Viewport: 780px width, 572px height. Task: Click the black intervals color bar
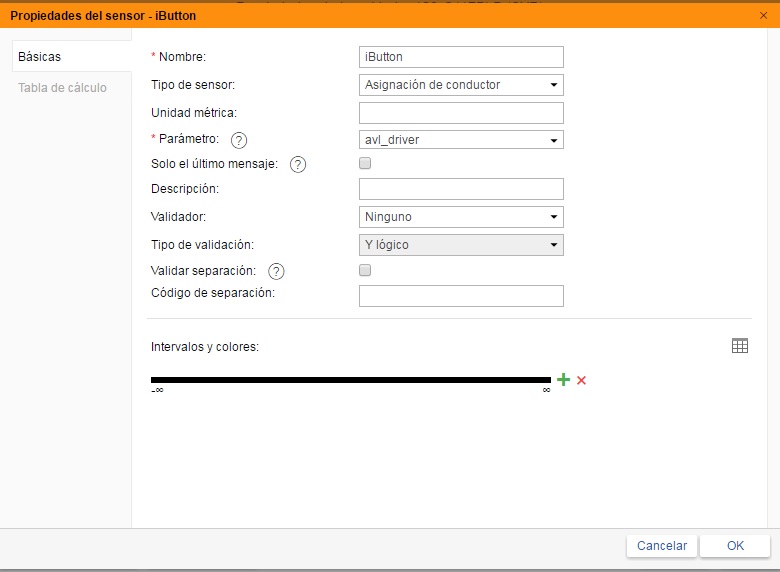(x=350, y=380)
